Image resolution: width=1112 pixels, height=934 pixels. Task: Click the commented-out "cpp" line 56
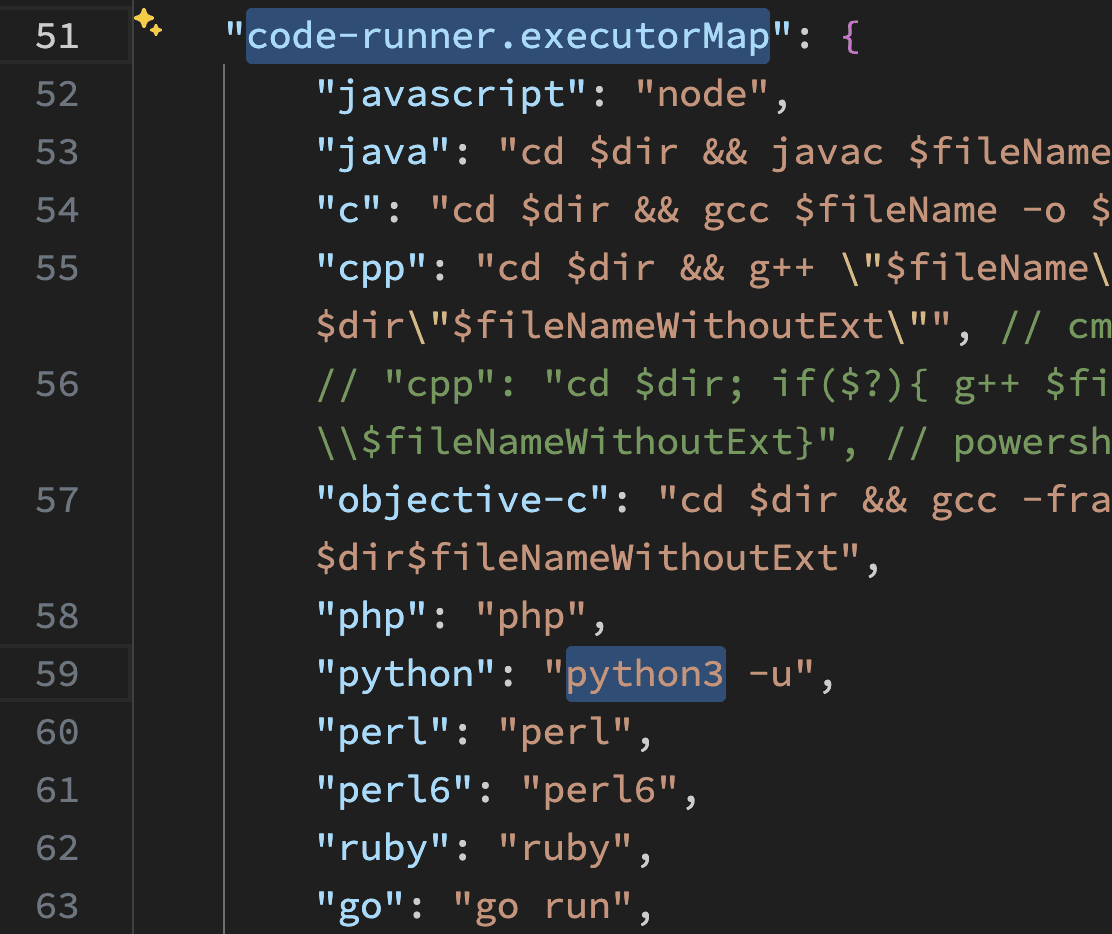click(700, 384)
